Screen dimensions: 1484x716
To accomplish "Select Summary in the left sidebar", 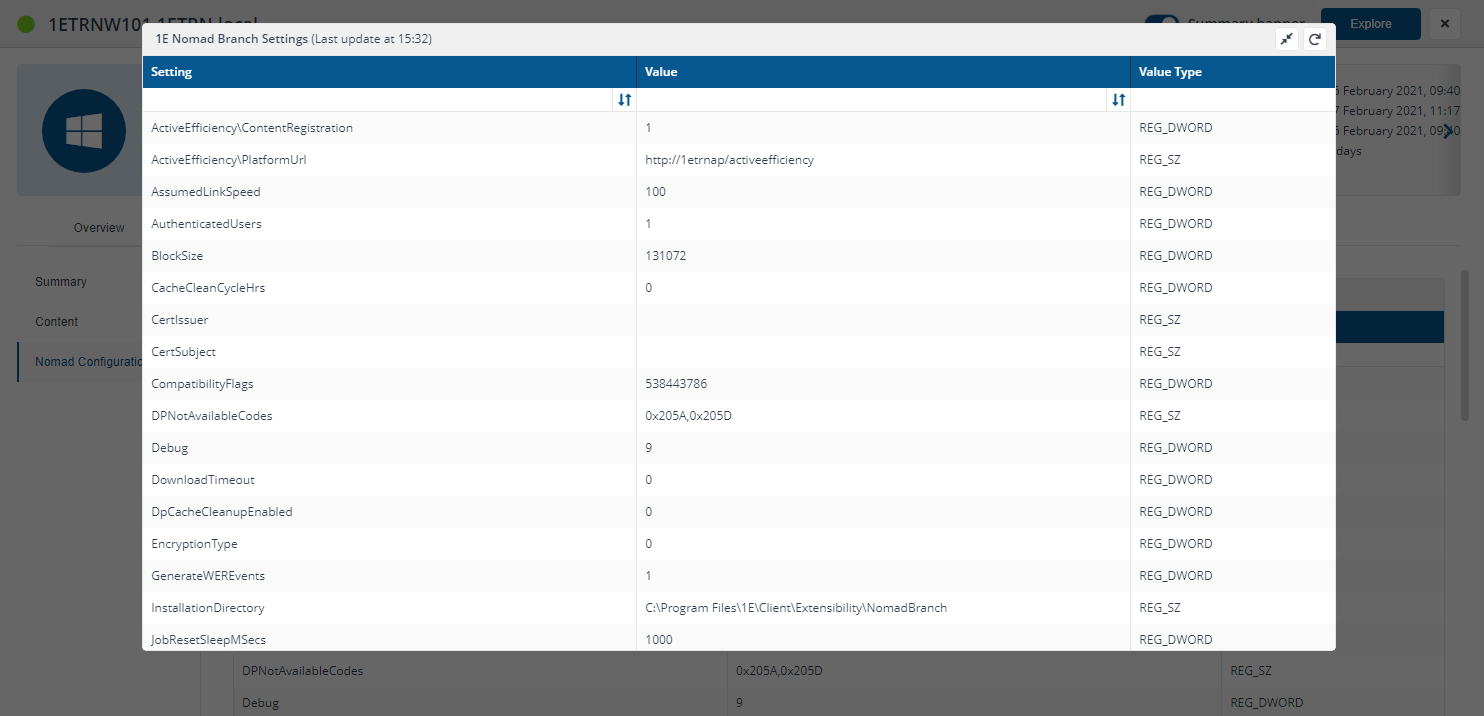I will tap(61, 282).
